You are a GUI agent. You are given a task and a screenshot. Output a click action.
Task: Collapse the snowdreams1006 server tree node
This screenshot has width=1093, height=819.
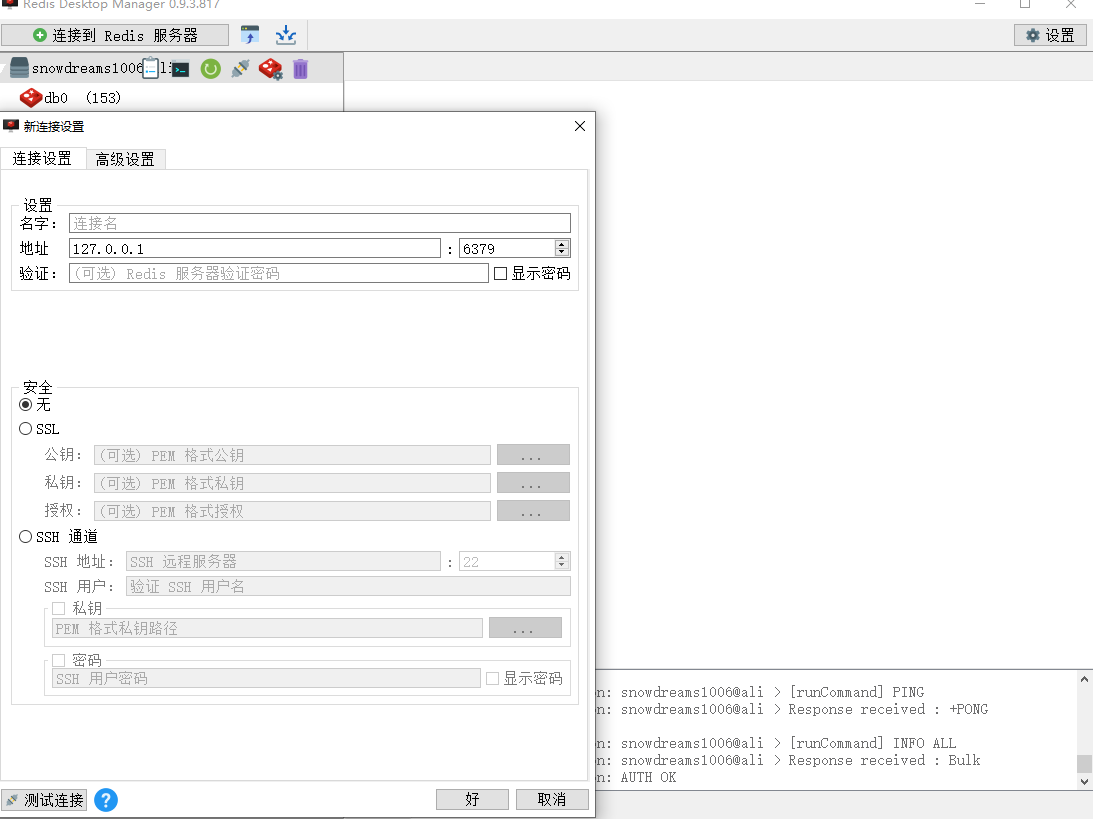(4, 69)
